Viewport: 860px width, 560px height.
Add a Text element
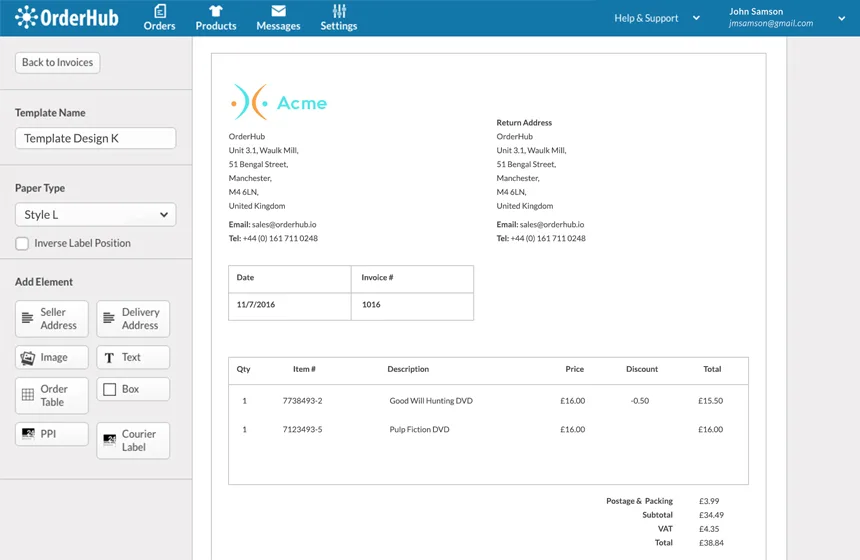pos(133,357)
